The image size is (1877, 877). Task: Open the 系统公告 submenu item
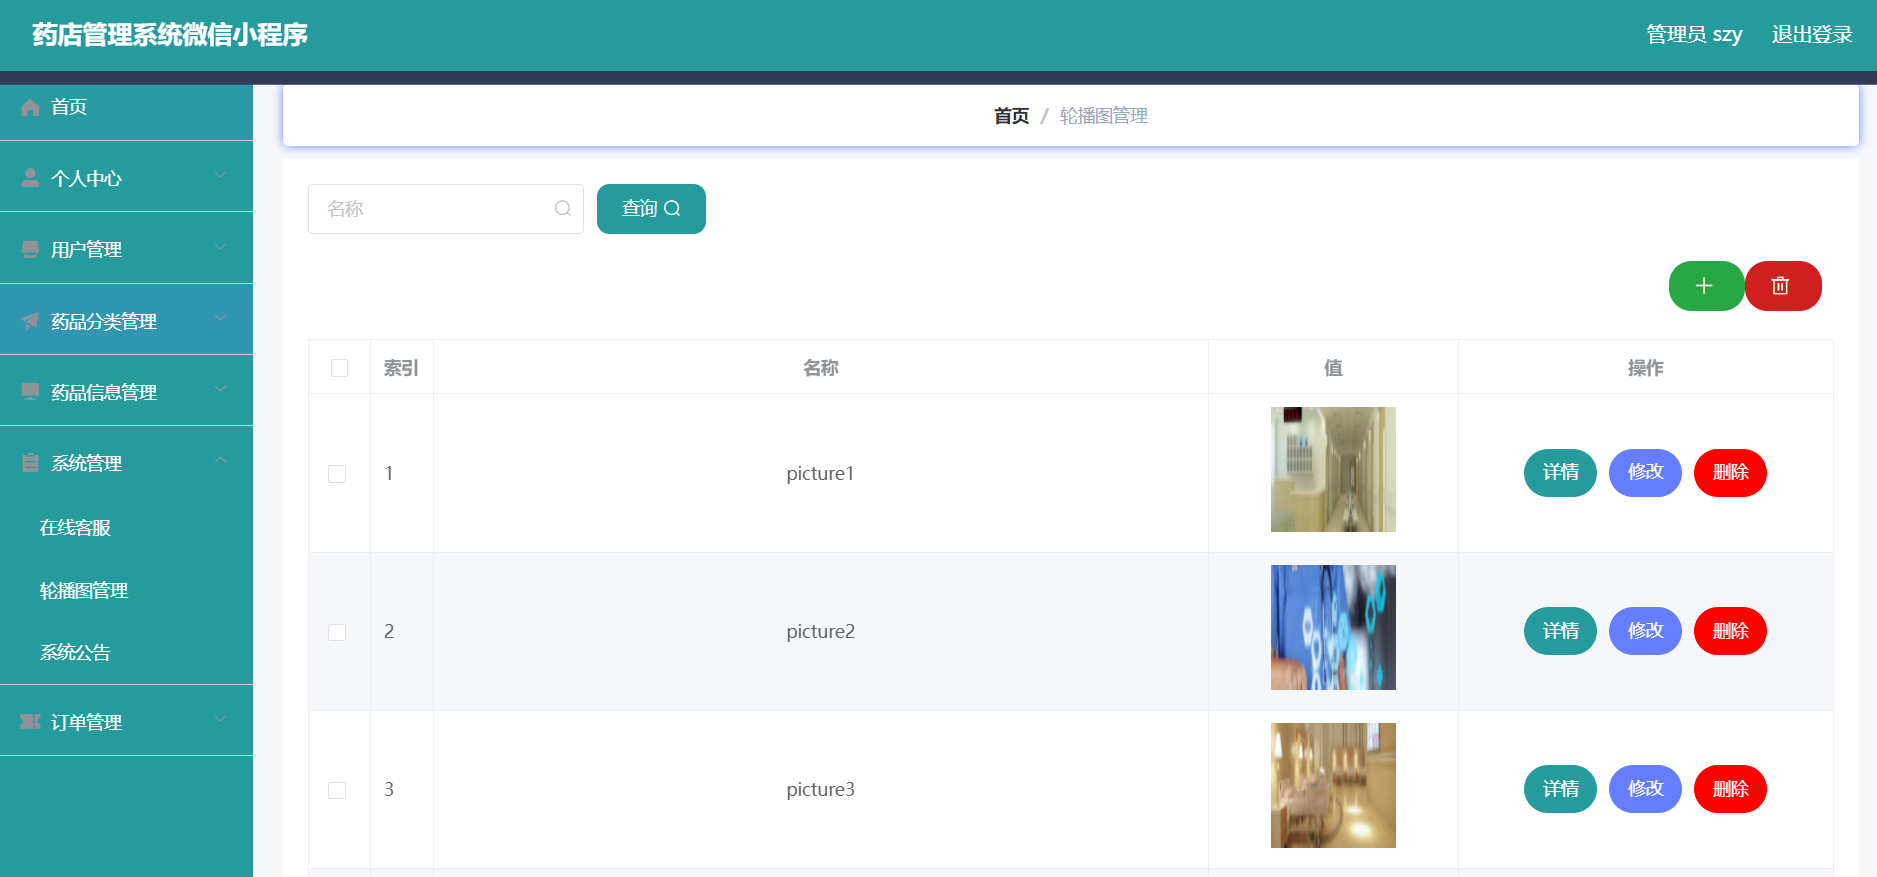pos(75,653)
